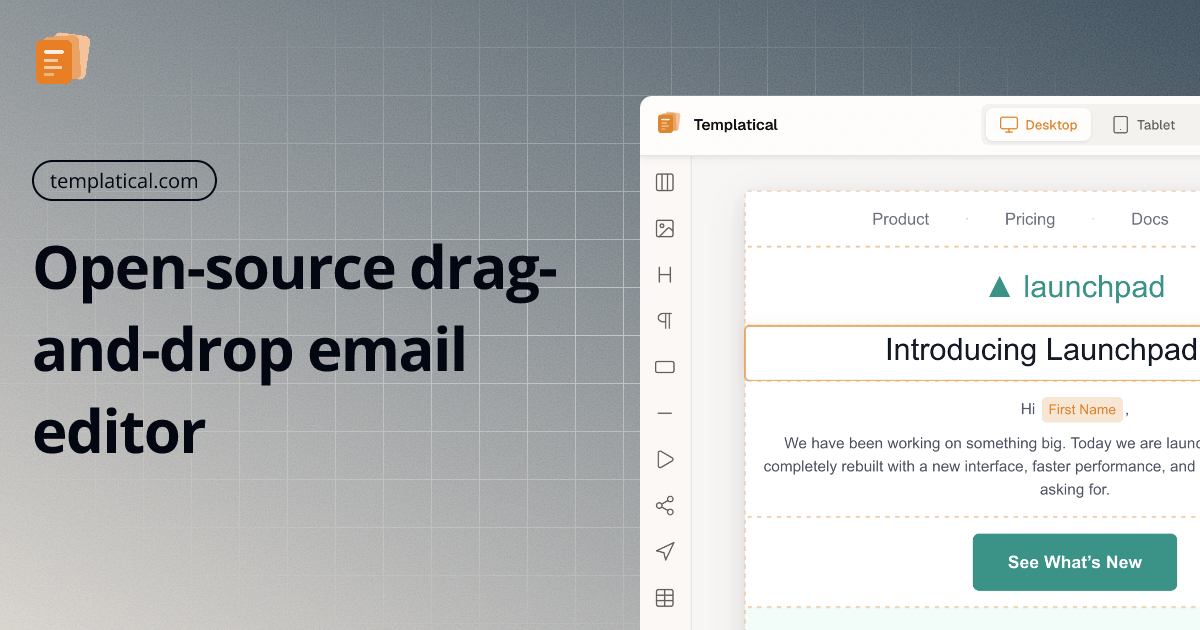Select the Columns layout block icon
The height and width of the screenshot is (630, 1200).
(665, 182)
